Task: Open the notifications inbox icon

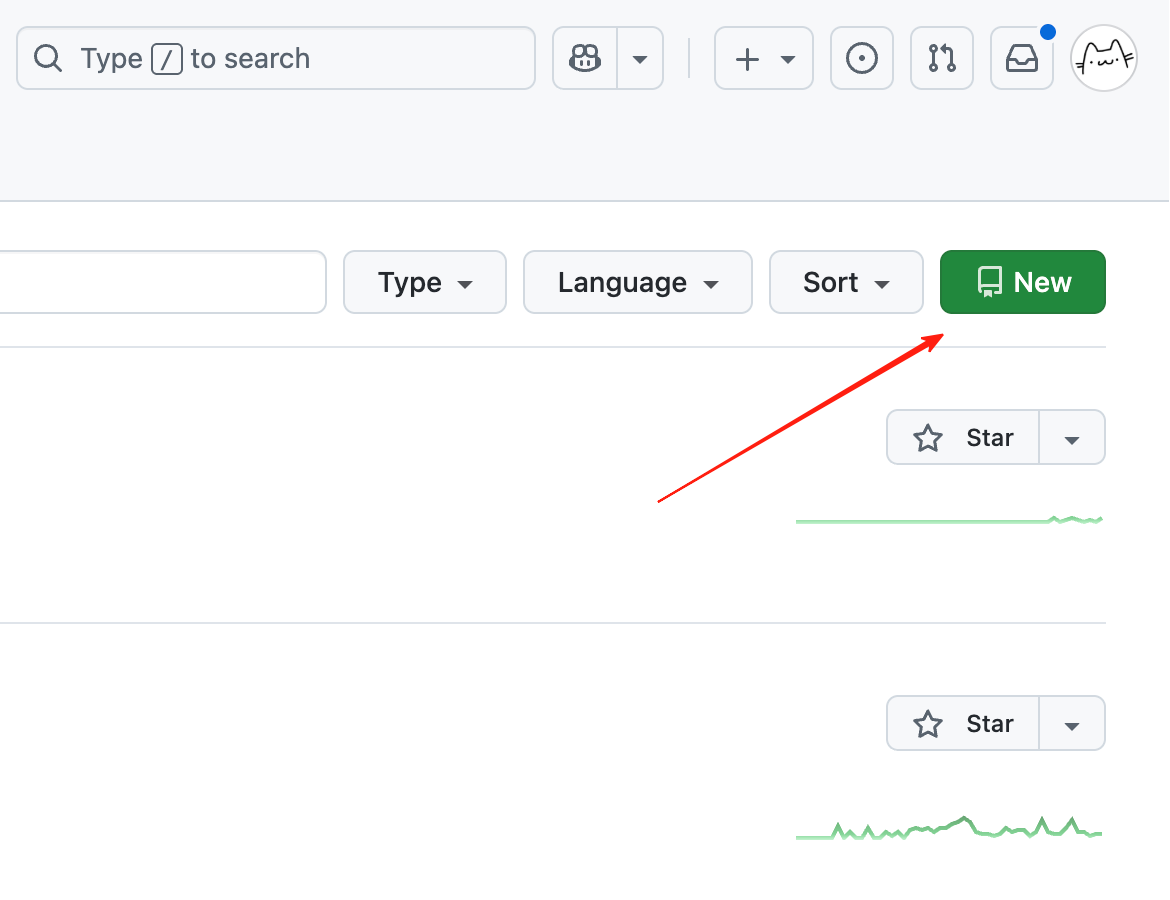Action: [x=1021, y=59]
